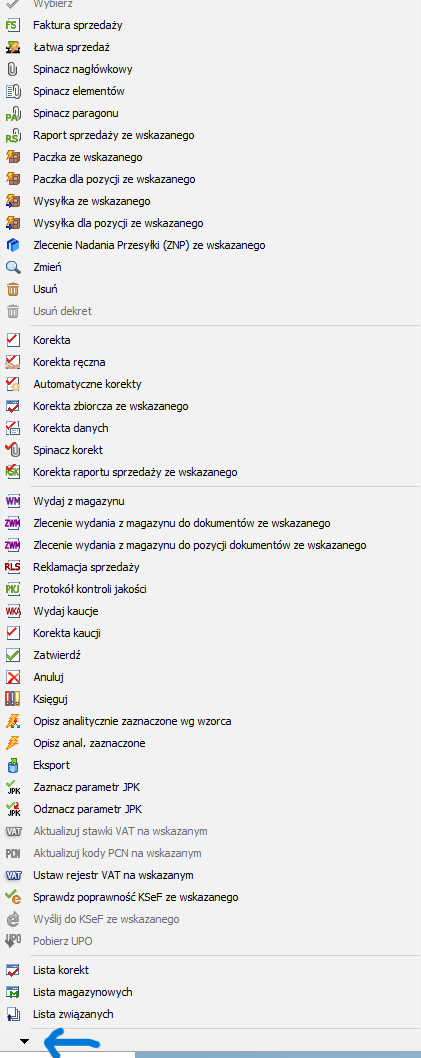Image resolution: width=421 pixels, height=1058 pixels.
Task: Click the RLS icon for Reklamacja sprzedaży
Action: [x=13, y=567]
